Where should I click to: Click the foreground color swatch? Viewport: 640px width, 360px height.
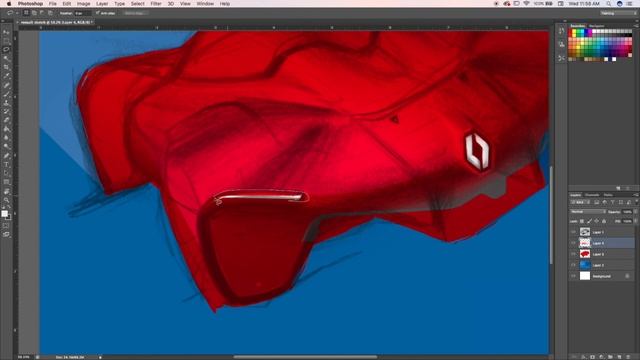(x=4, y=213)
